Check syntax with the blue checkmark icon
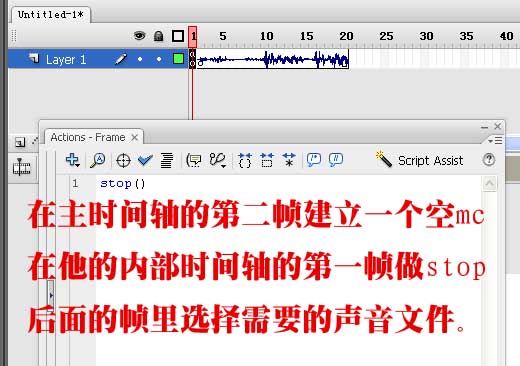The height and width of the screenshot is (366, 520). (x=145, y=161)
